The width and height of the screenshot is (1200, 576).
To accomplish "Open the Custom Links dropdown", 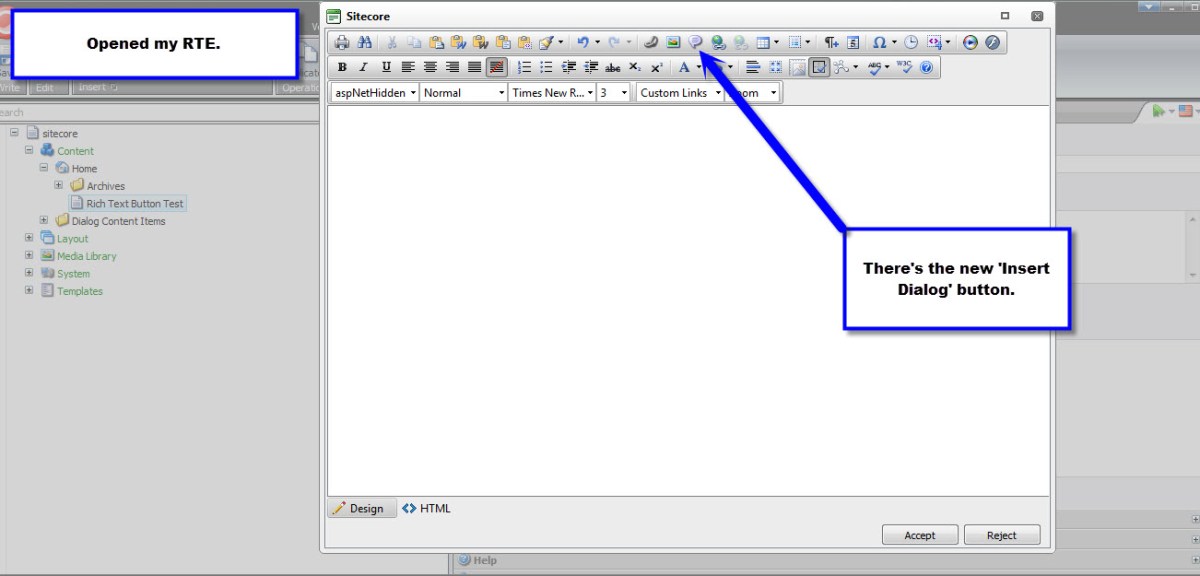I will tap(680, 93).
